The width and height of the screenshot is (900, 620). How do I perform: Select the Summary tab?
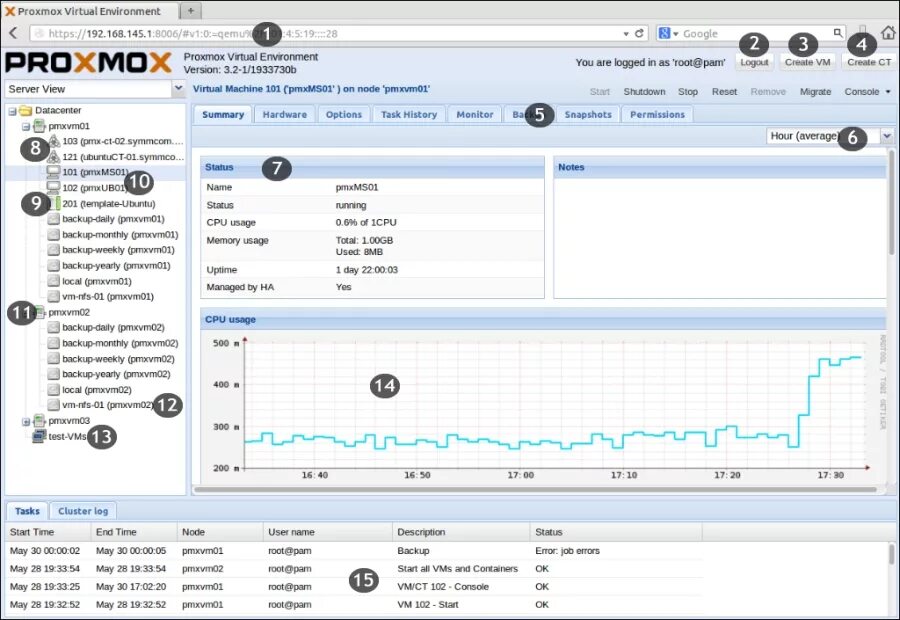tap(223, 115)
